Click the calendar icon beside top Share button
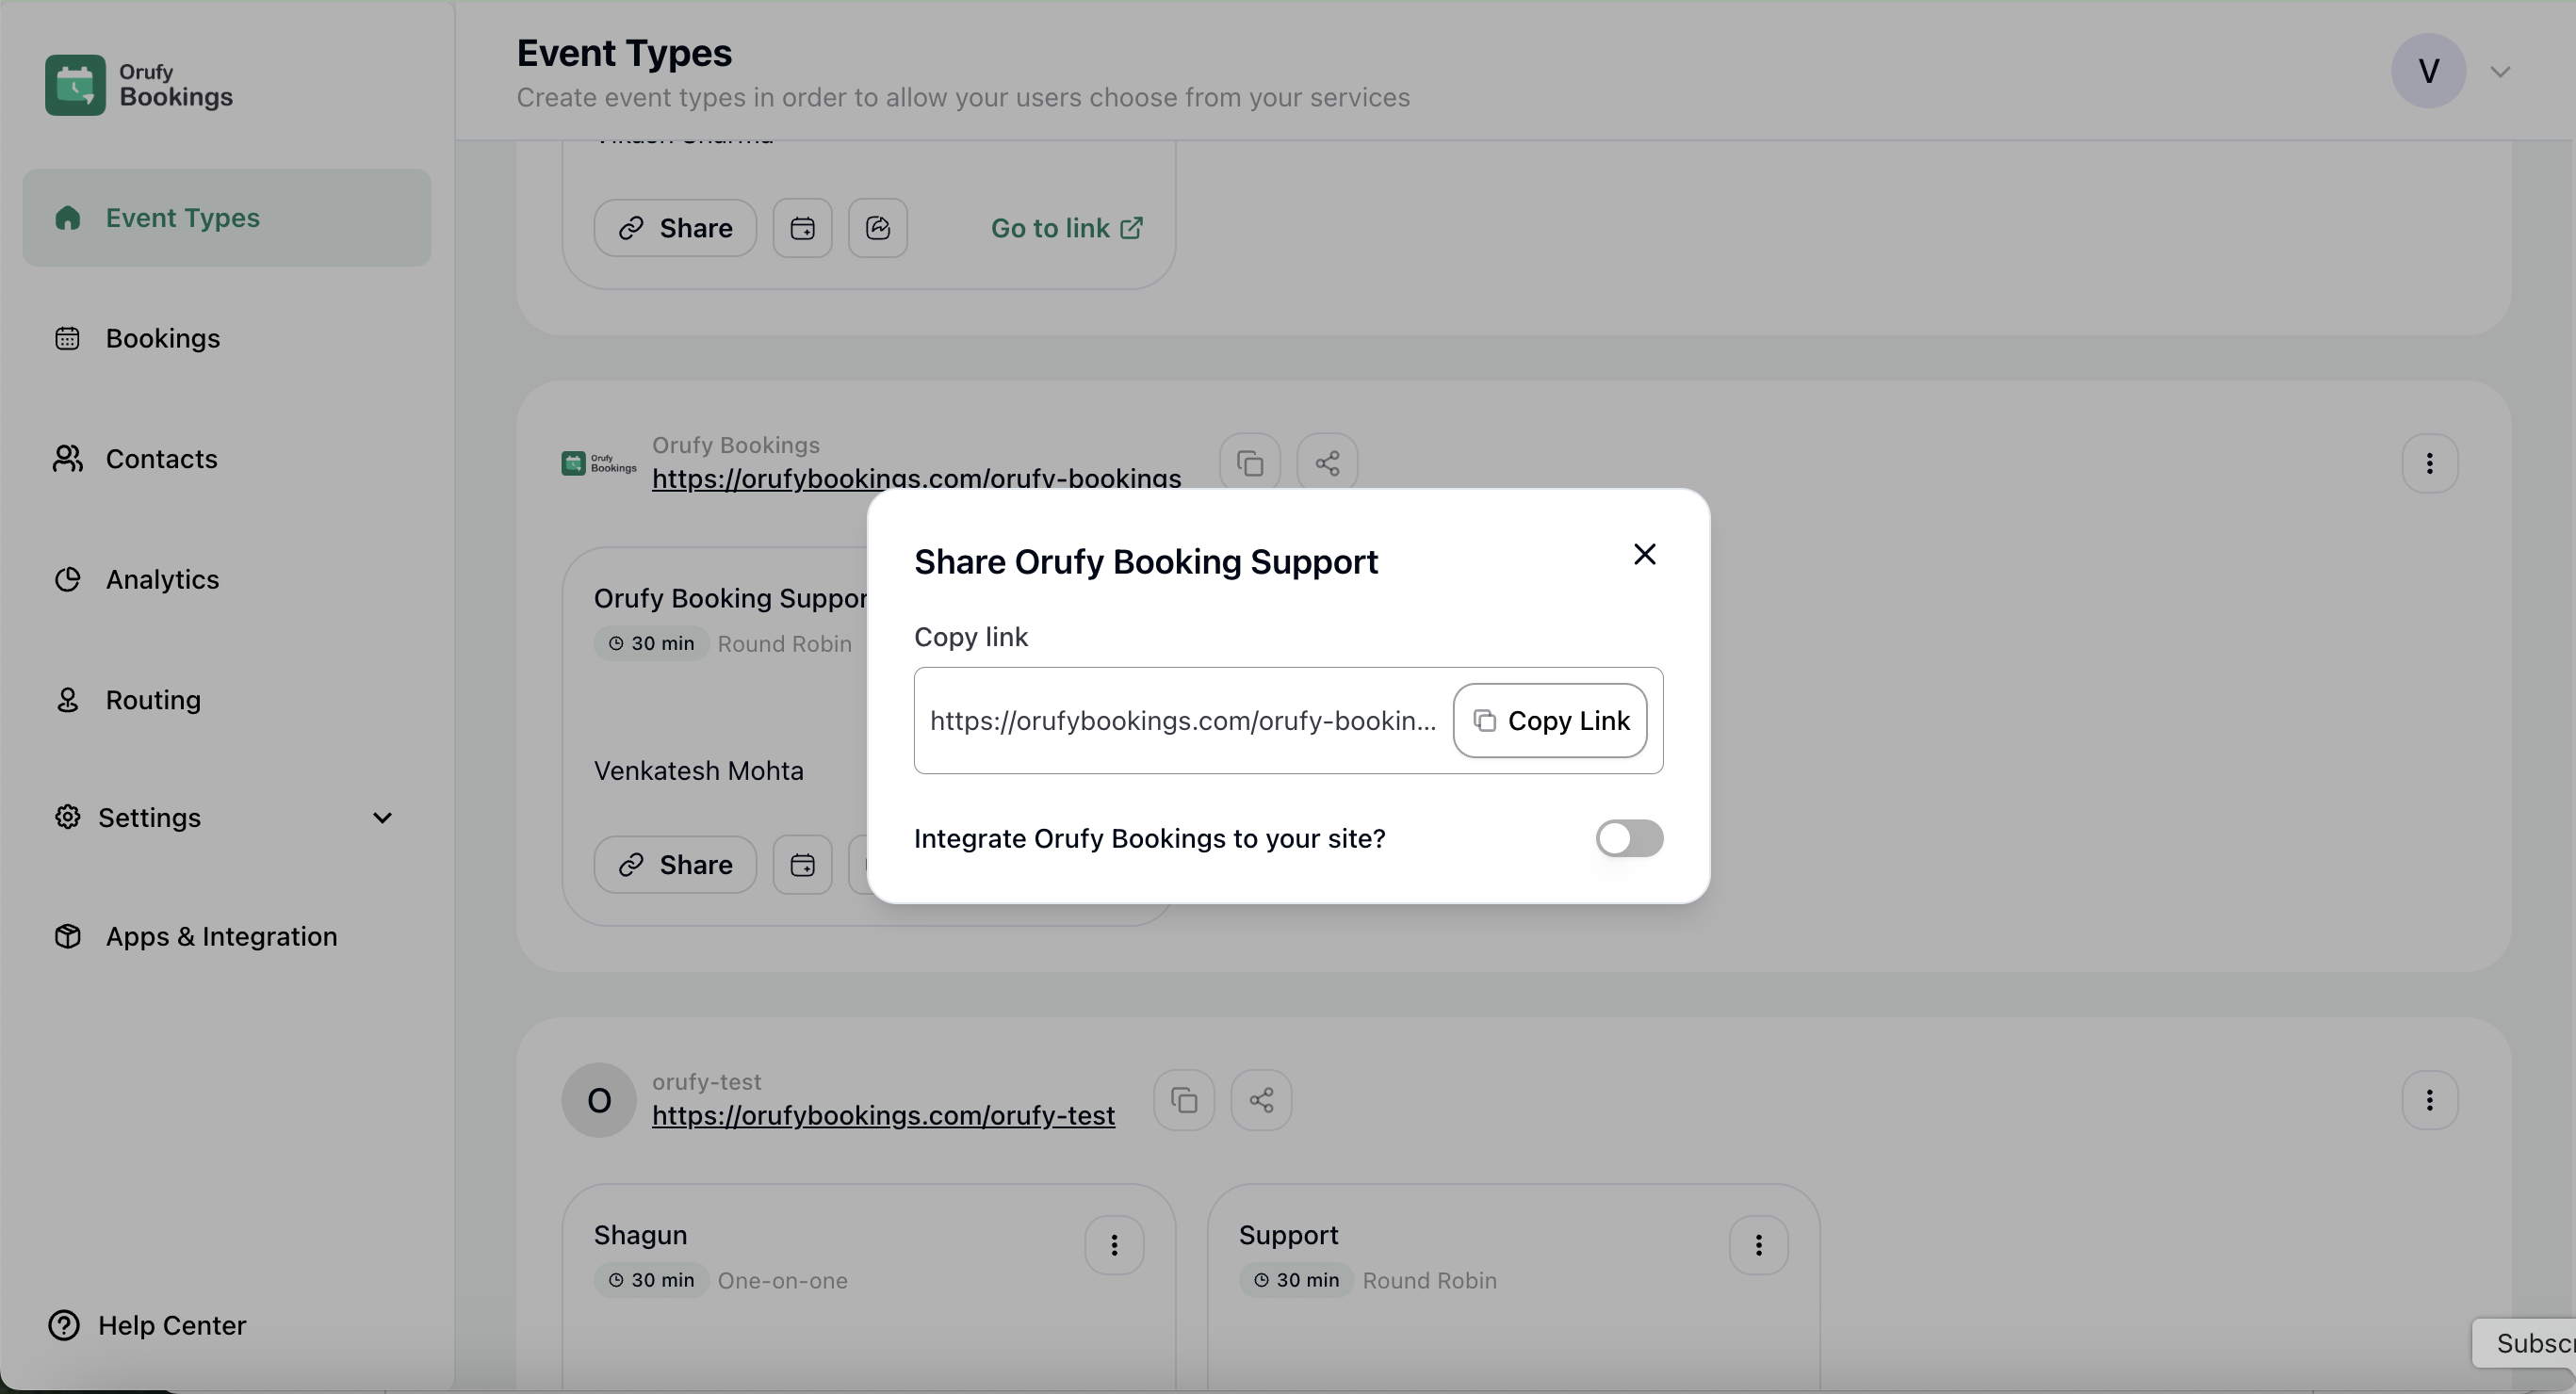The height and width of the screenshot is (1394, 2576). 802,228
